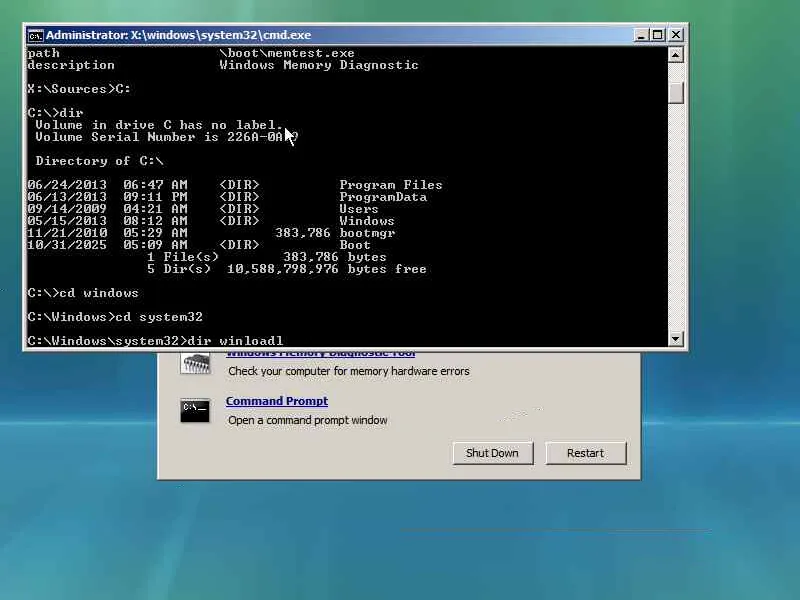Click the 'ProgramData' directory entry
Screen dimensions: 800x600
[383, 197]
